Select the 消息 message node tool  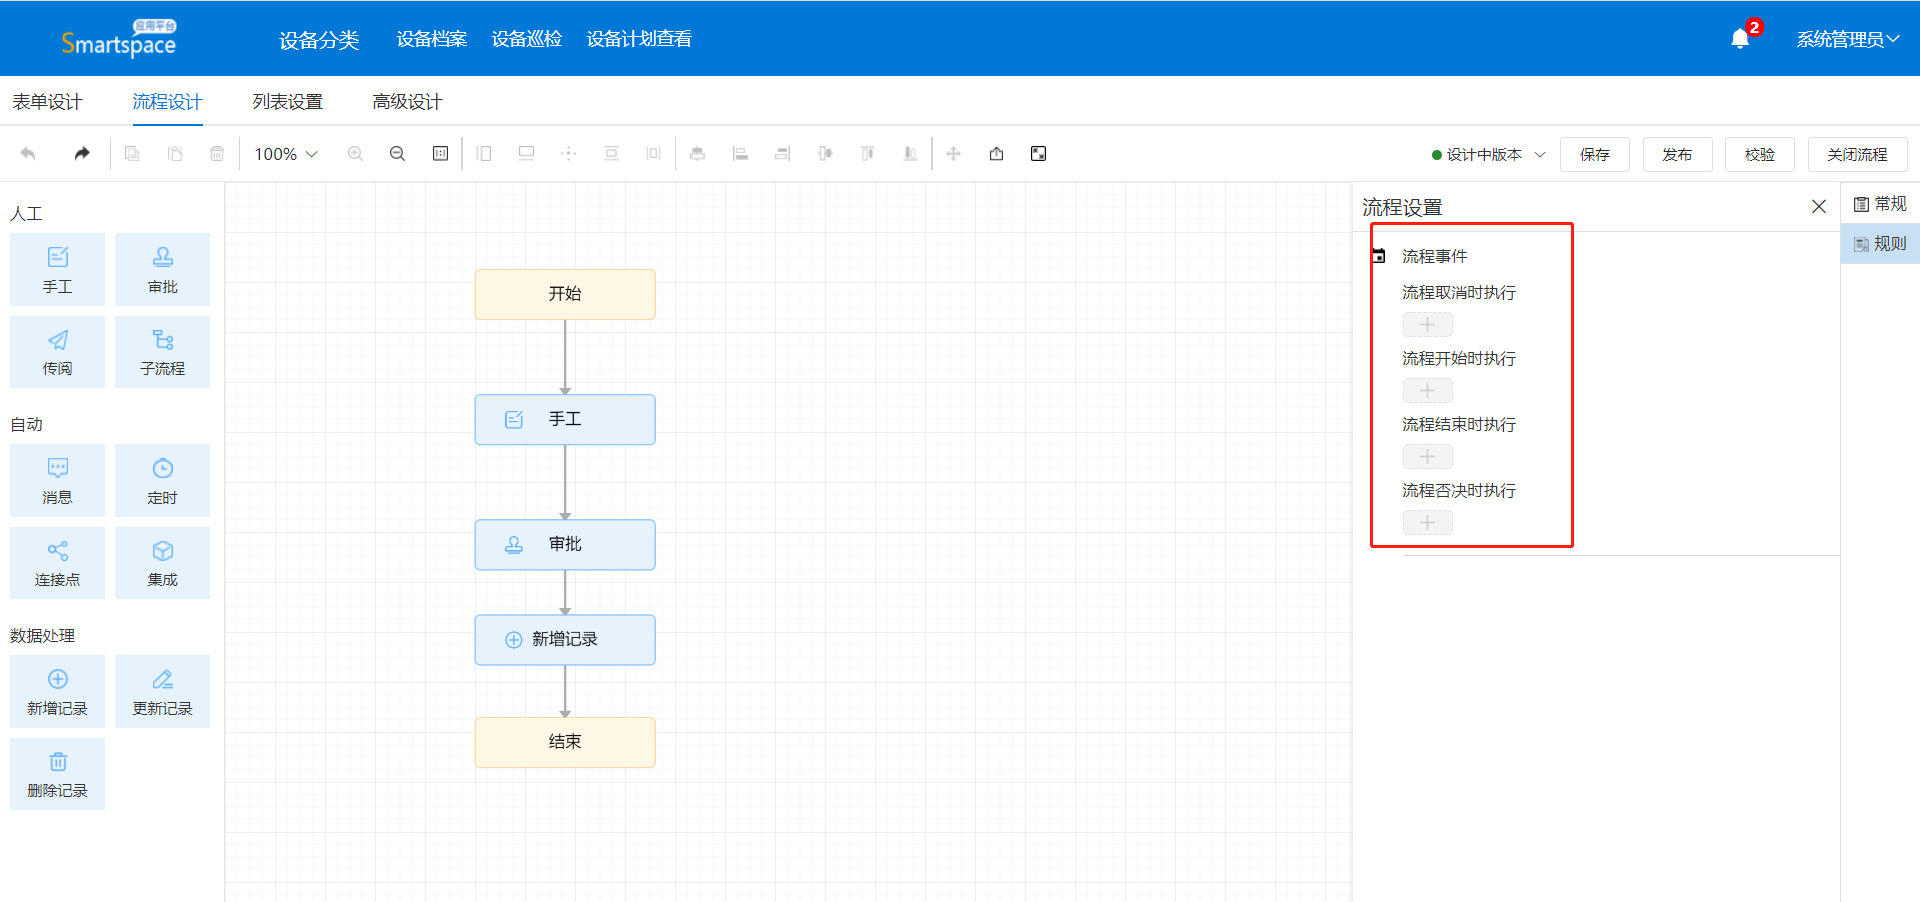point(57,481)
